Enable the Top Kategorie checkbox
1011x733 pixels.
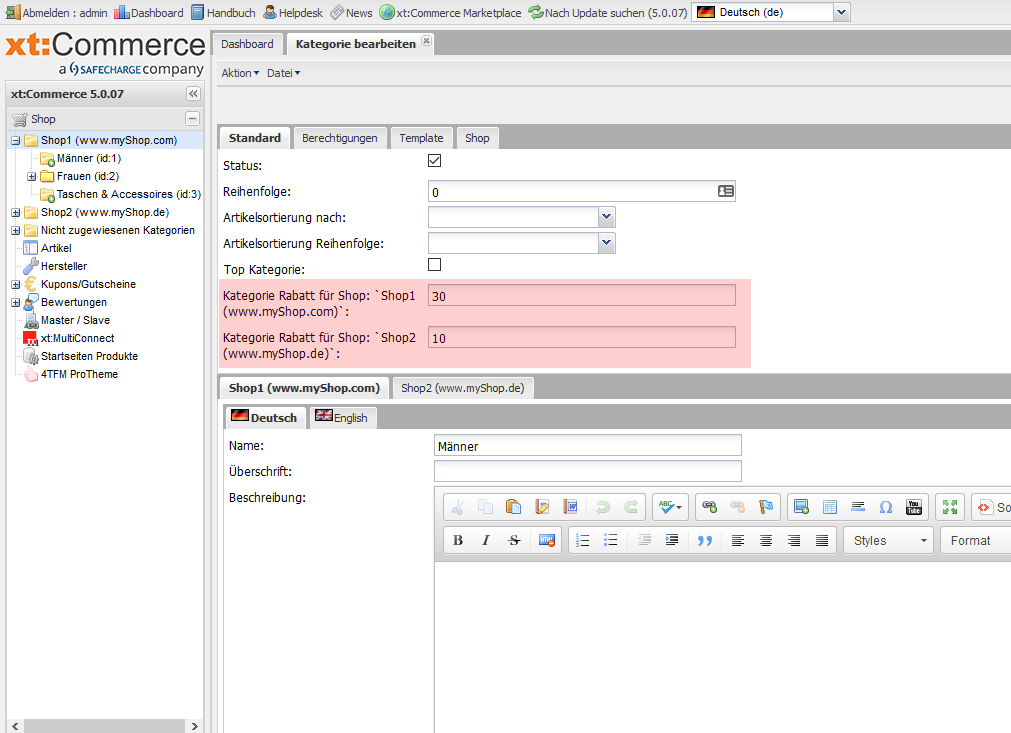[434, 265]
